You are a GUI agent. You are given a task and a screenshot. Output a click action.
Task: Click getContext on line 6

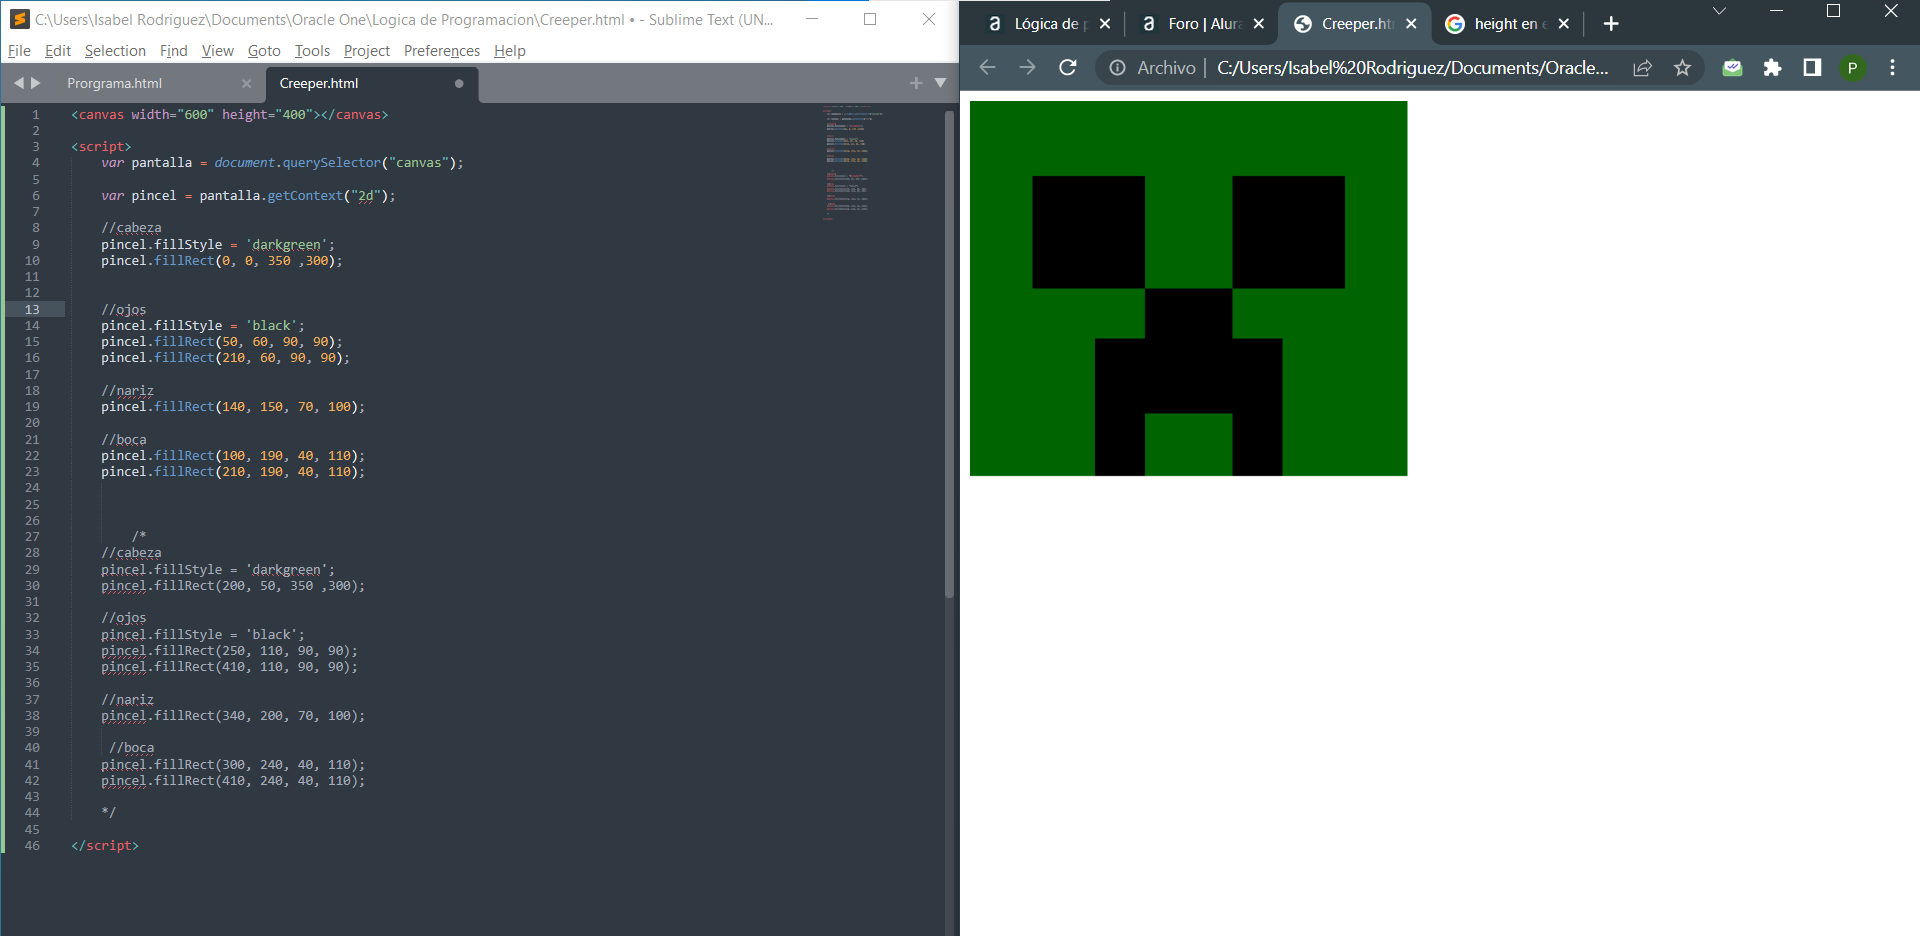point(305,196)
